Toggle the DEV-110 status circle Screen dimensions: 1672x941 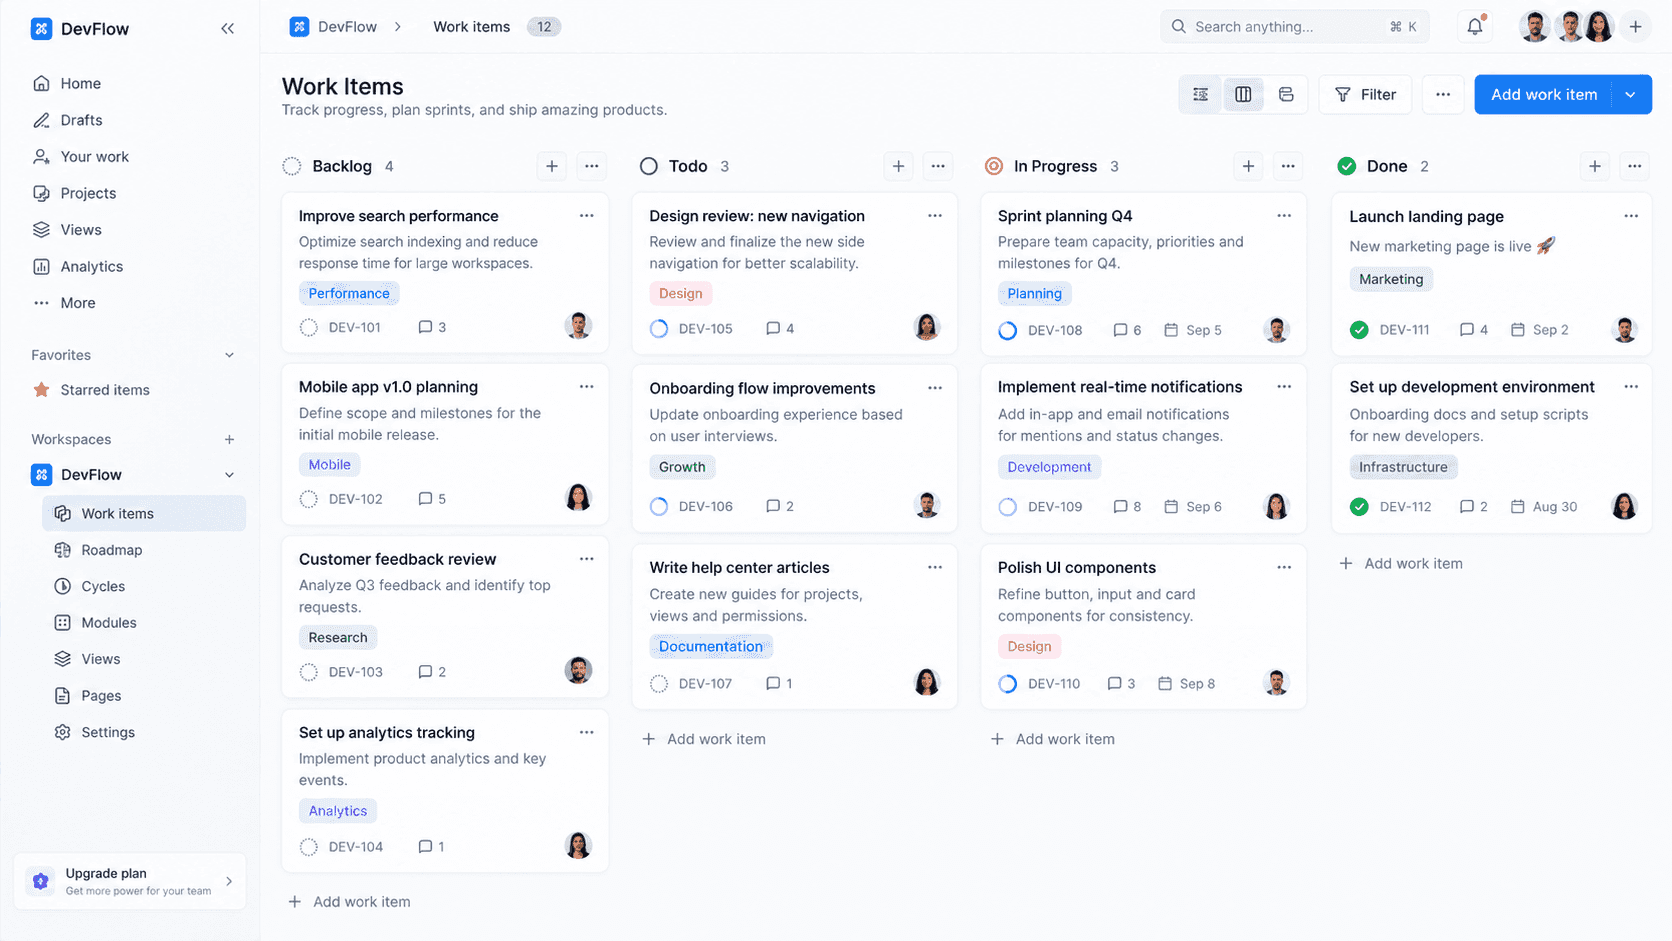tap(1008, 684)
